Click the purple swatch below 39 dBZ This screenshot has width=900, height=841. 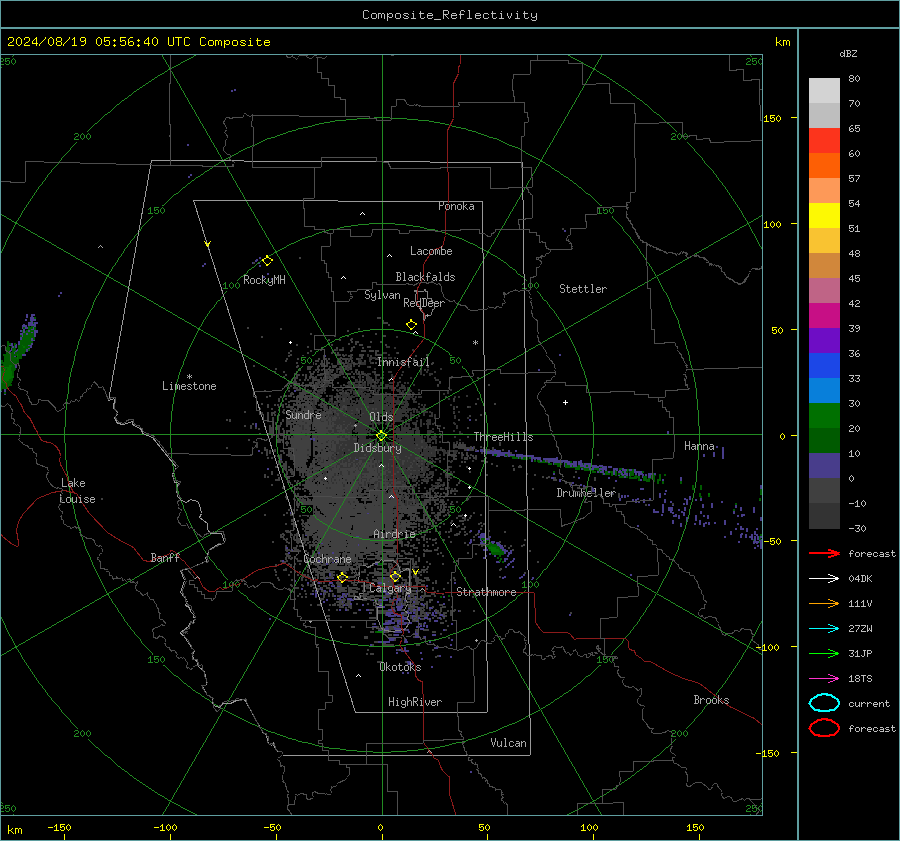[824, 340]
